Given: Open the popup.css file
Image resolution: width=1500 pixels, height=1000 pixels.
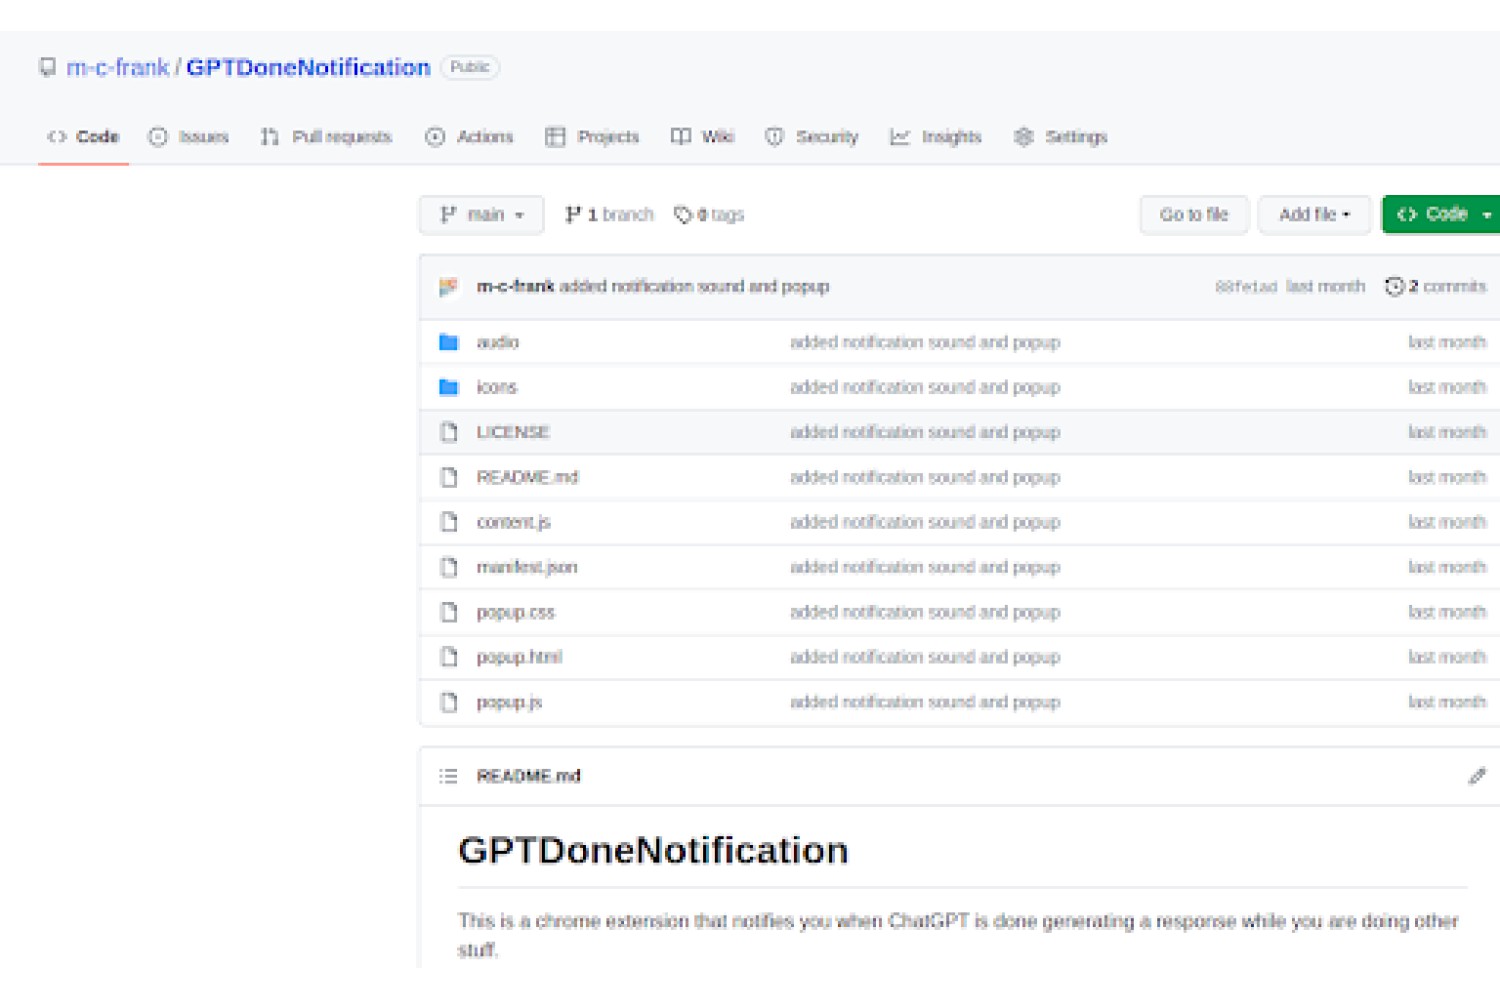Looking at the screenshot, I should [515, 612].
